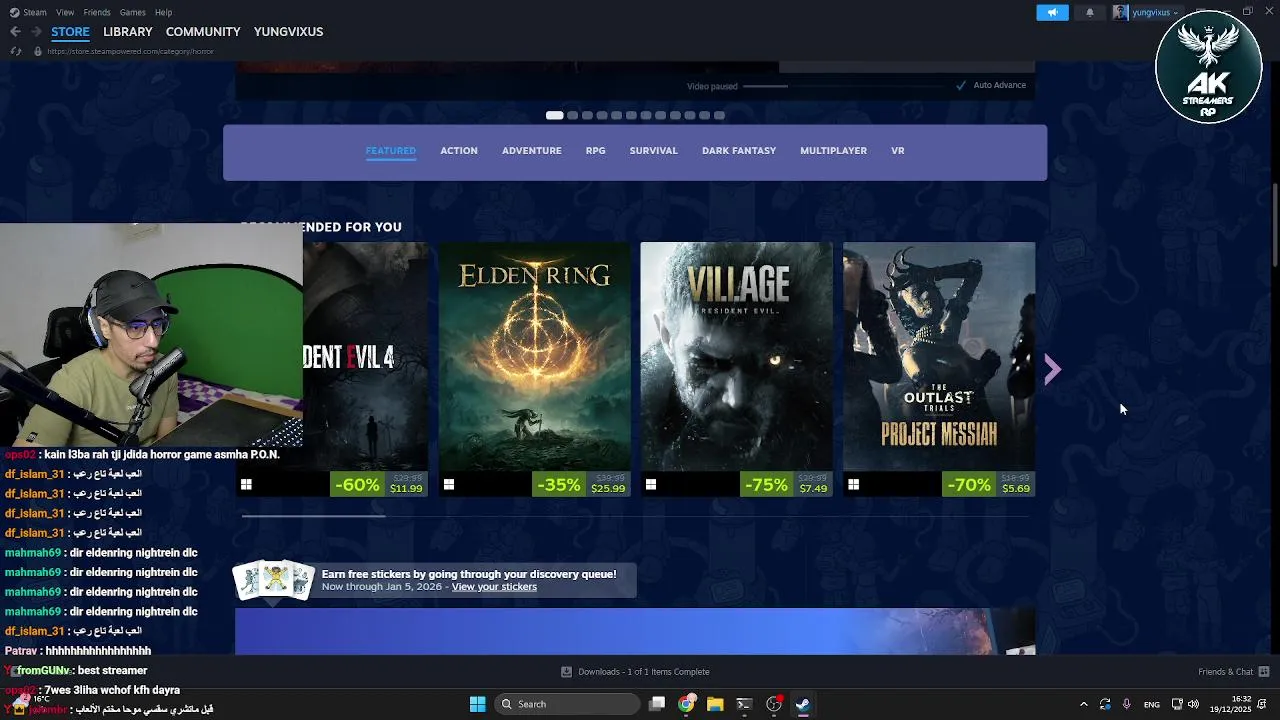The width and height of the screenshot is (1280, 720).
Task: Follow the View your stickers link
Action: click(494, 587)
